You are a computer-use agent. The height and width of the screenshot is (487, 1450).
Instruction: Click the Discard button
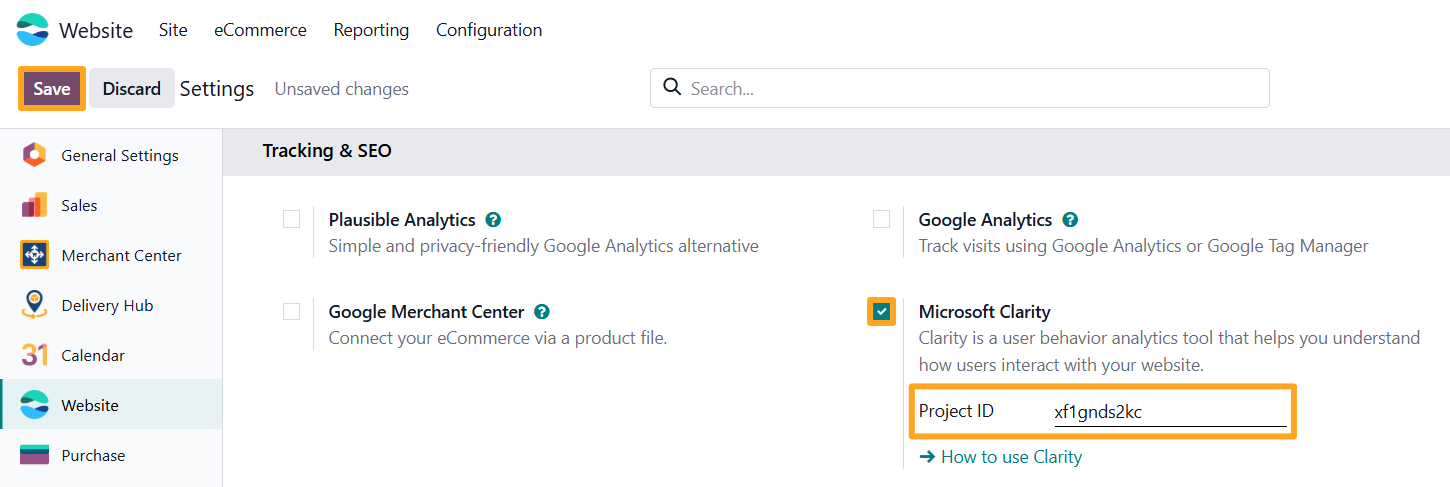point(131,88)
